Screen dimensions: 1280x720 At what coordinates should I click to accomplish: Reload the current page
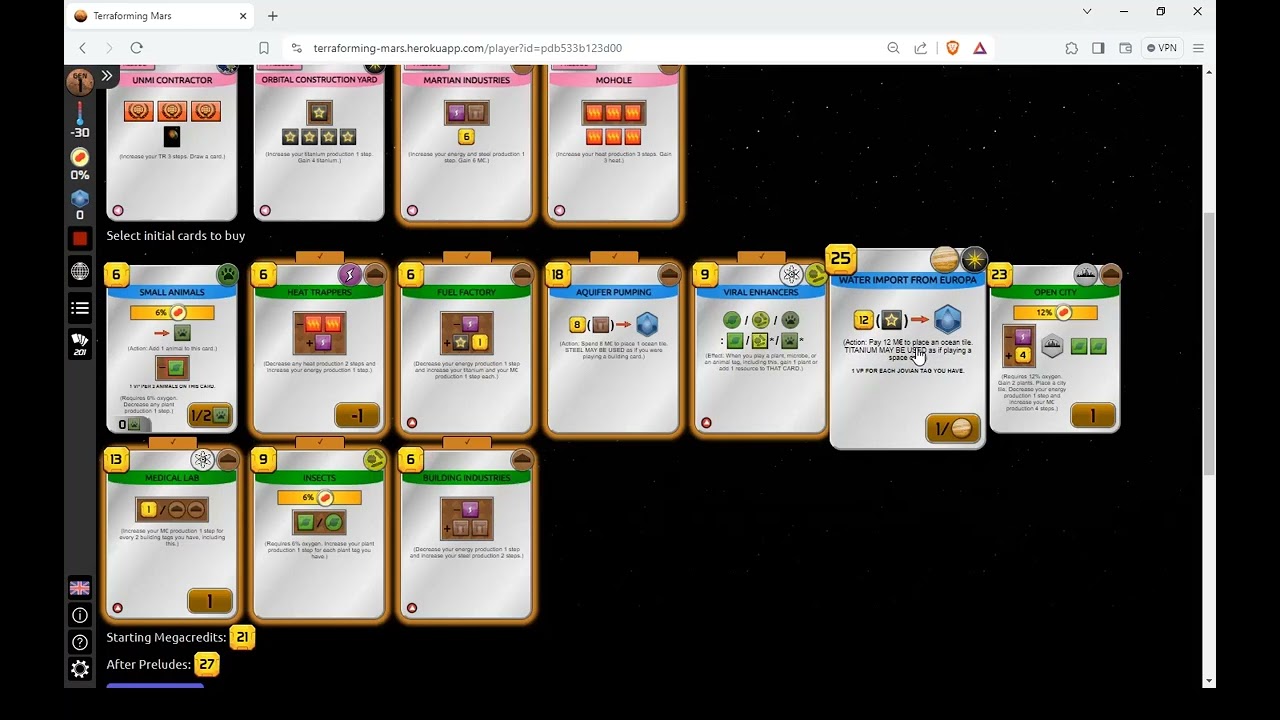(x=137, y=48)
